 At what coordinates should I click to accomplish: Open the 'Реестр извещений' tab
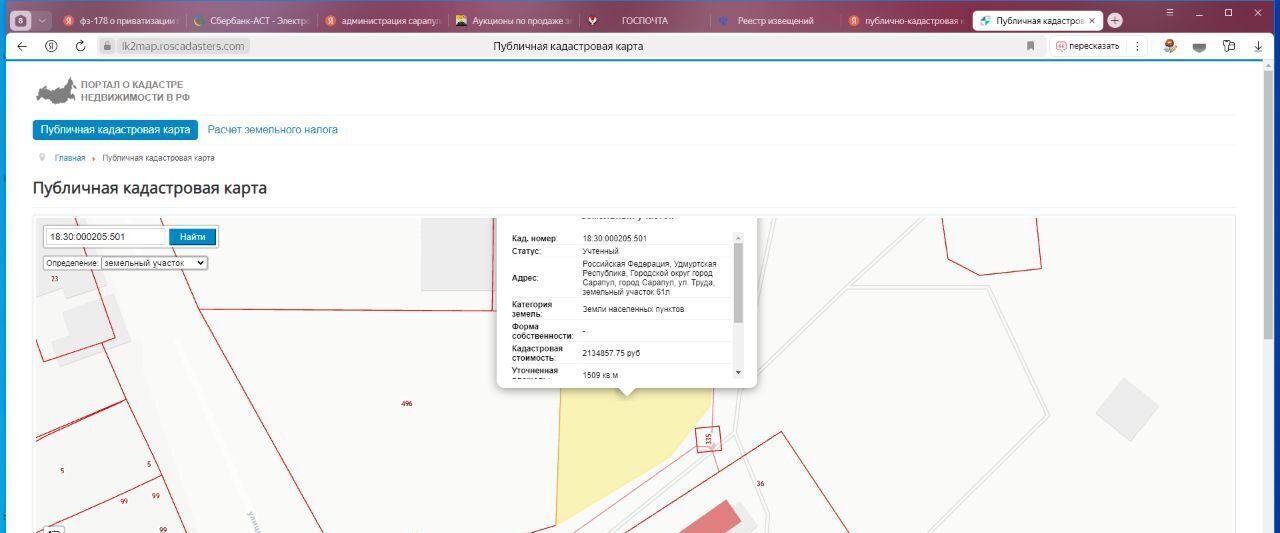(775, 20)
